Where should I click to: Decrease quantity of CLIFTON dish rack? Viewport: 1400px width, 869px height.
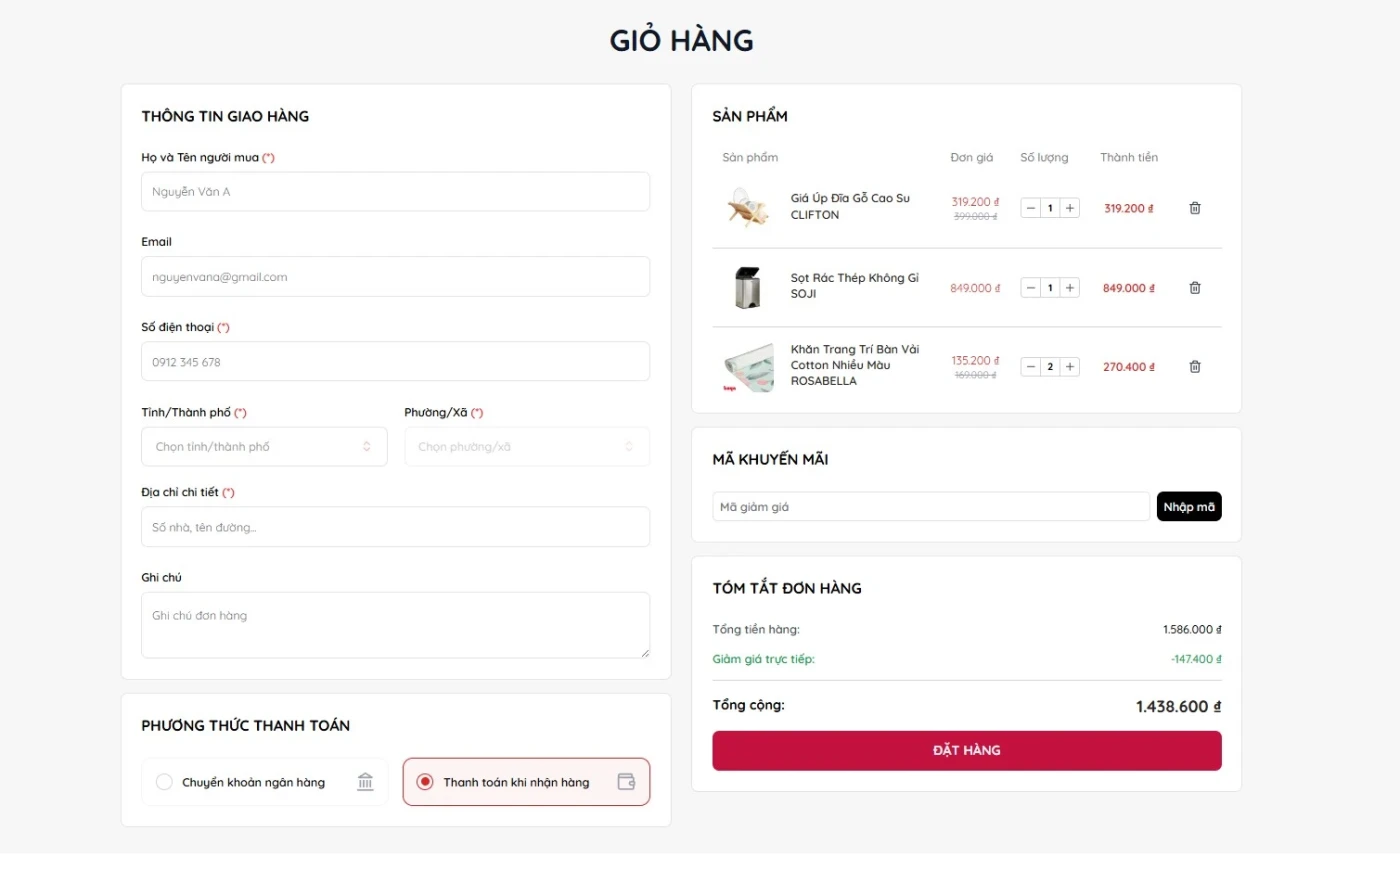tap(1031, 208)
